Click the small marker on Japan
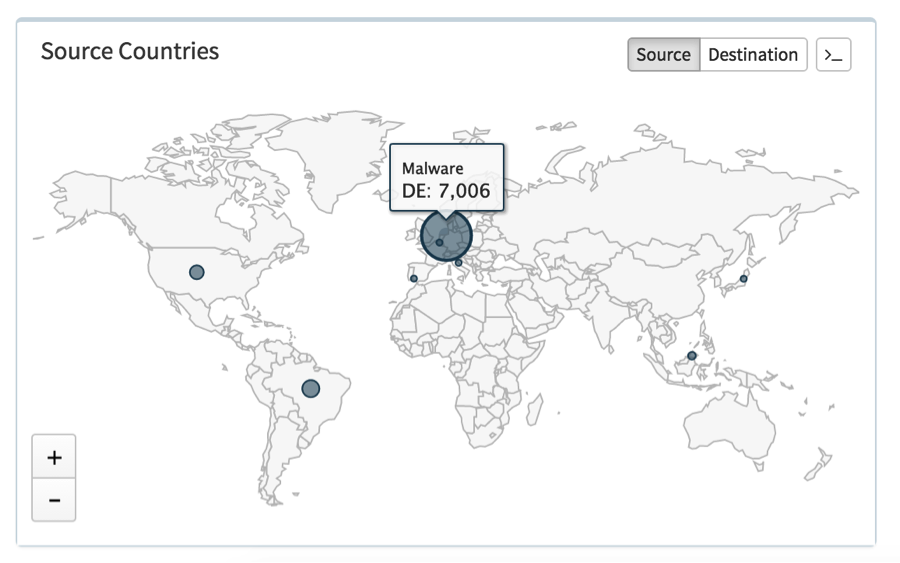Image resolution: width=900 pixels, height=563 pixels. point(743,279)
